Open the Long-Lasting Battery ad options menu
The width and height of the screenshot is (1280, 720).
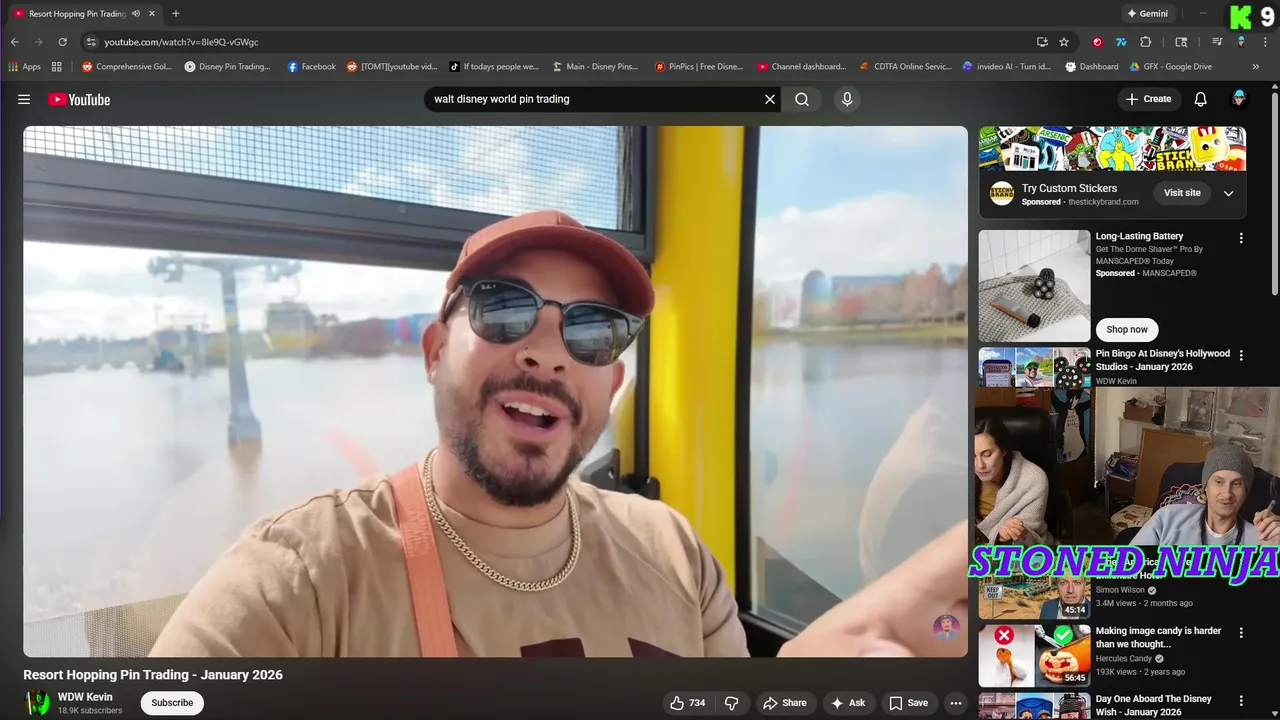tap(1241, 238)
